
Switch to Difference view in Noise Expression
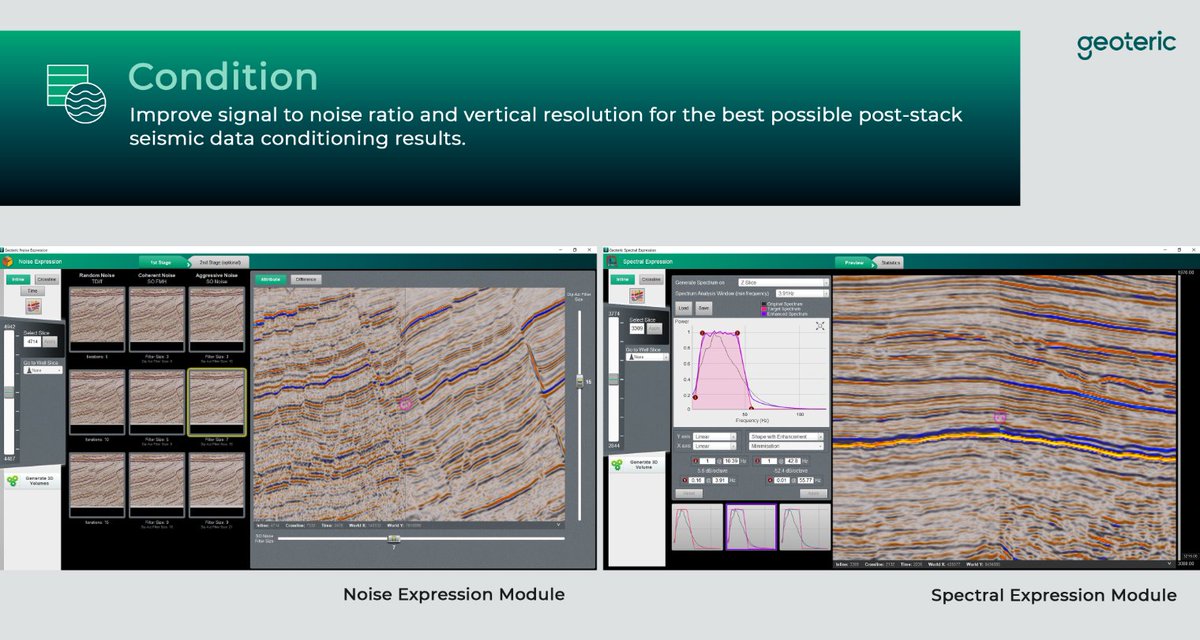pos(306,279)
